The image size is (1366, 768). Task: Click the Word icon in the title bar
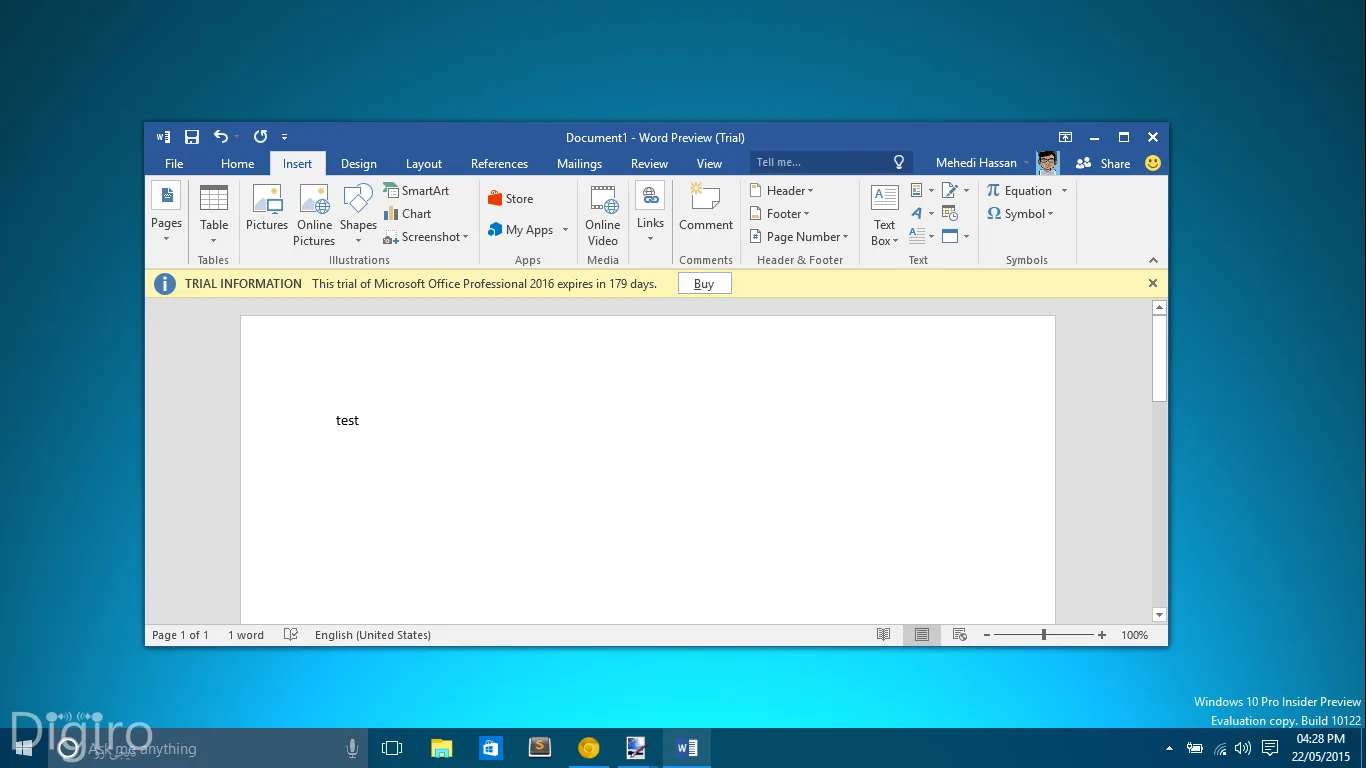pos(164,137)
